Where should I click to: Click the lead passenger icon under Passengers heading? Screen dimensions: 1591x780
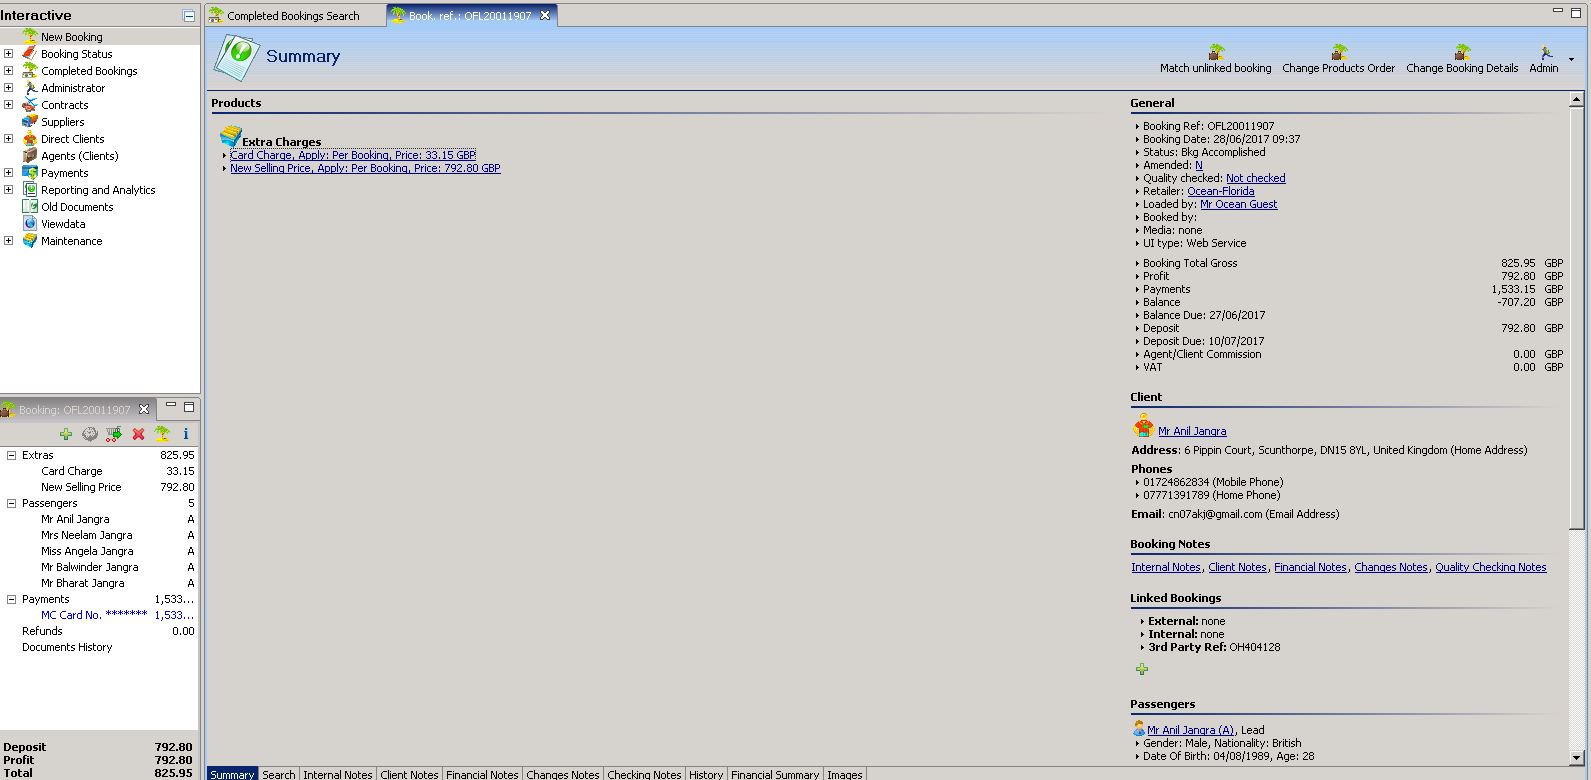pos(1139,729)
